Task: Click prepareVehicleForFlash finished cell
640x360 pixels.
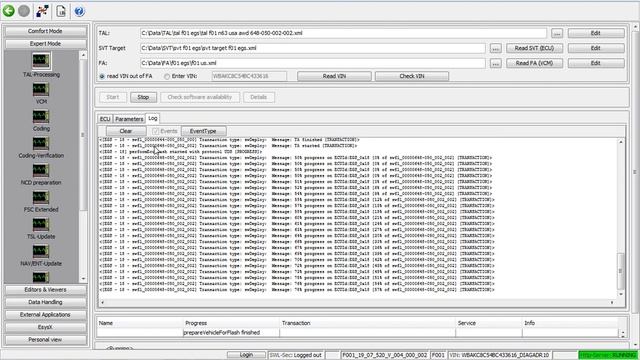Action: coord(231,333)
